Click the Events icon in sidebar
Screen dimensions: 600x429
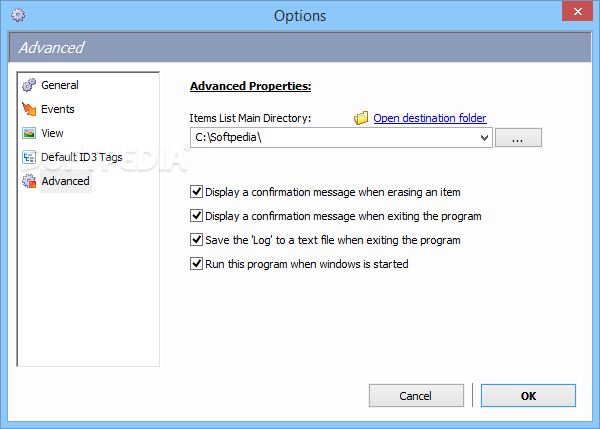[x=29, y=109]
